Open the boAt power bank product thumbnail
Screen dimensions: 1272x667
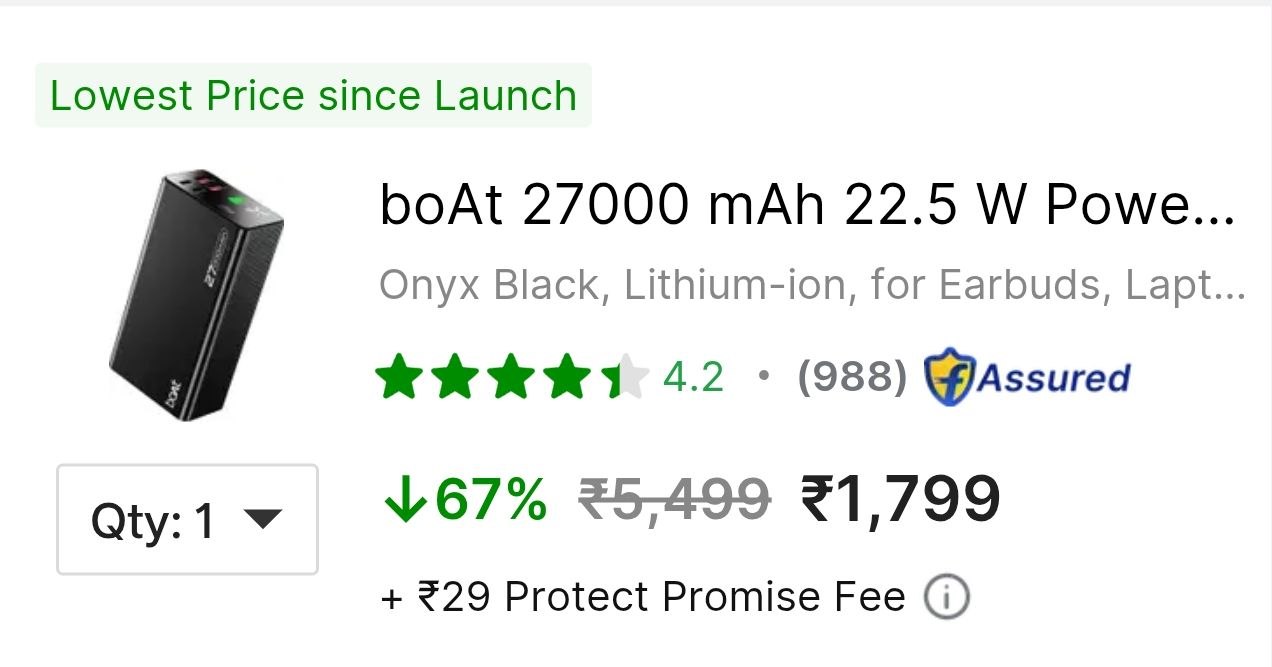tap(197, 296)
